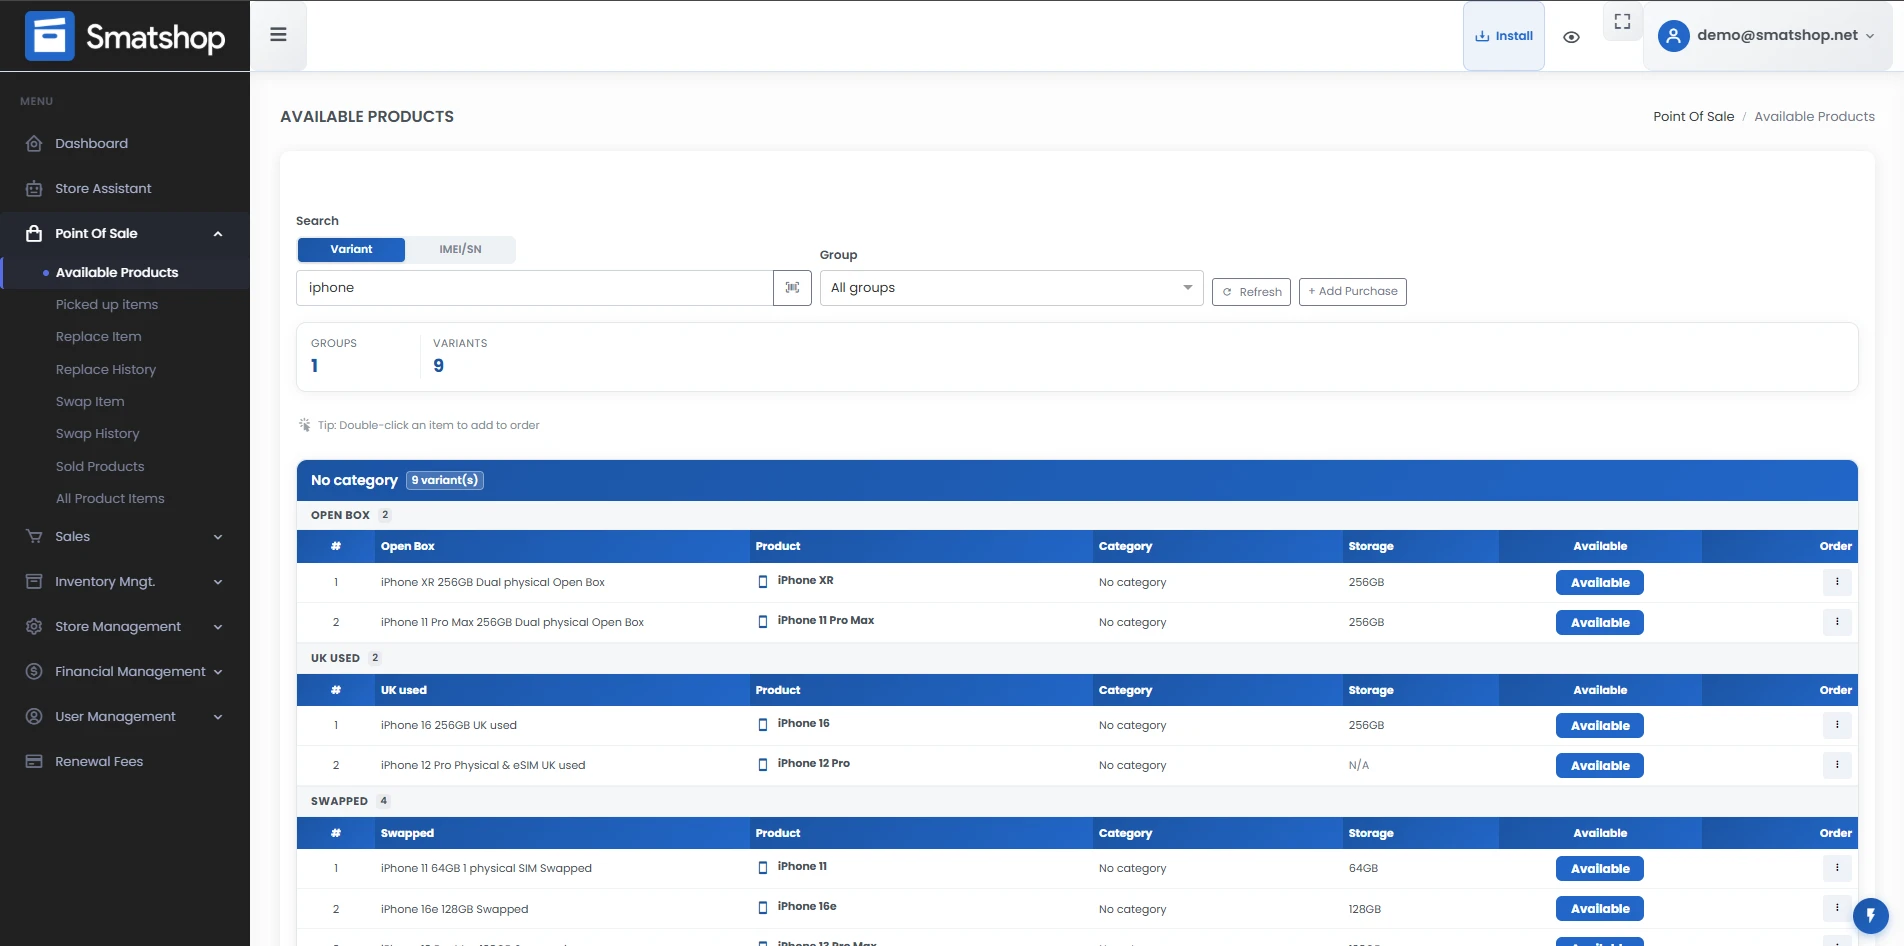Click the Install button
Image resolution: width=1904 pixels, height=946 pixels.
point(1503,36)
